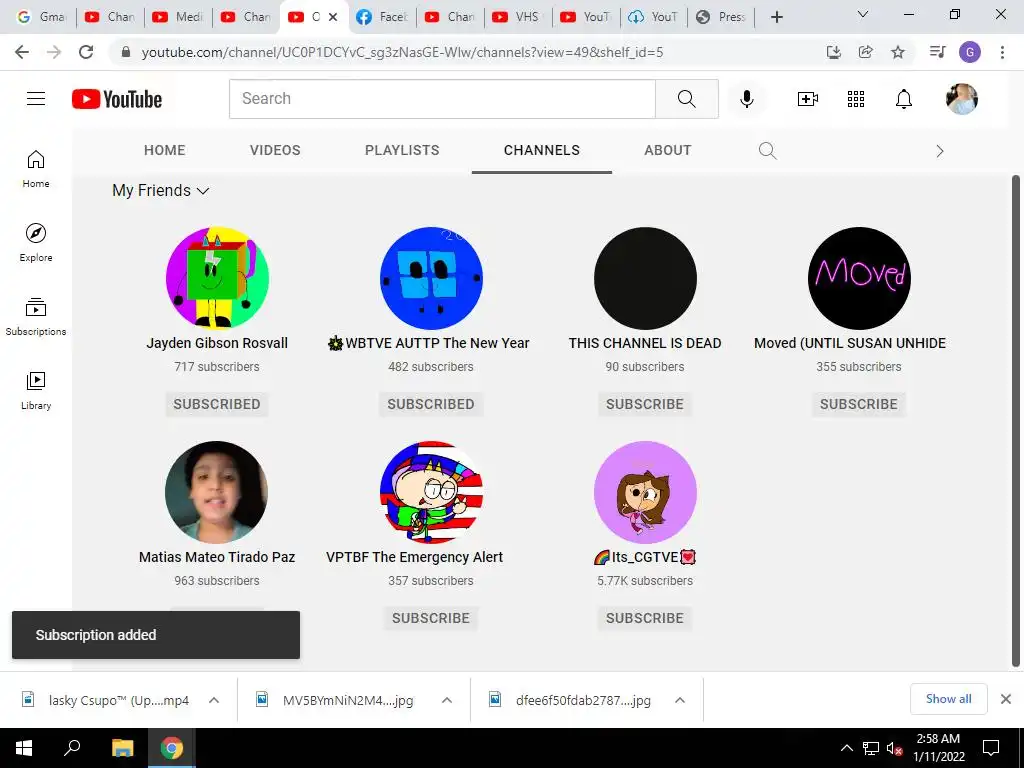Click Chrome icon in the taskbar

pyautogui.click(x=172, y=748)
